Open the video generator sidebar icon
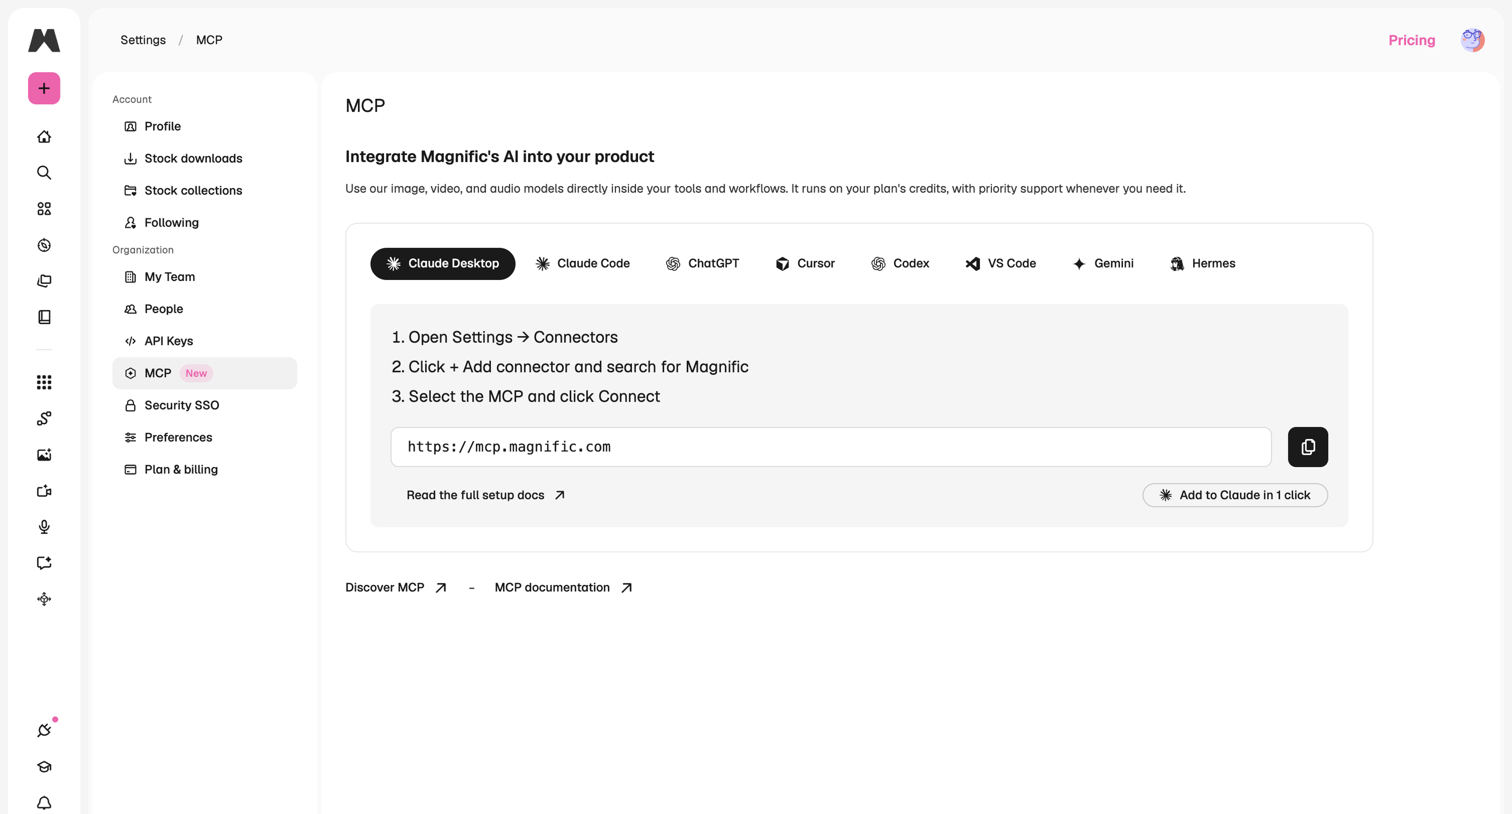Image resolution: width=1512 pixels, height=814 pixels. tap(44, 491)
